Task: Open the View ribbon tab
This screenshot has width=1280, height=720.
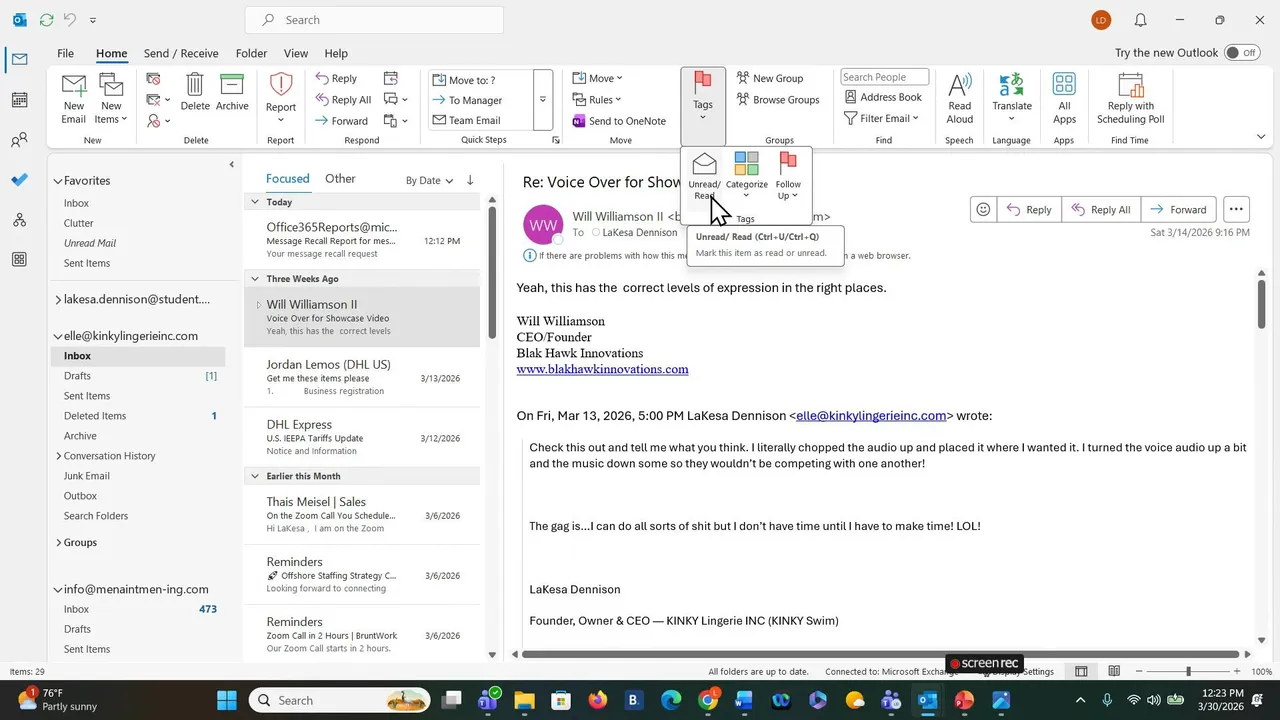Action: point(296,53)
